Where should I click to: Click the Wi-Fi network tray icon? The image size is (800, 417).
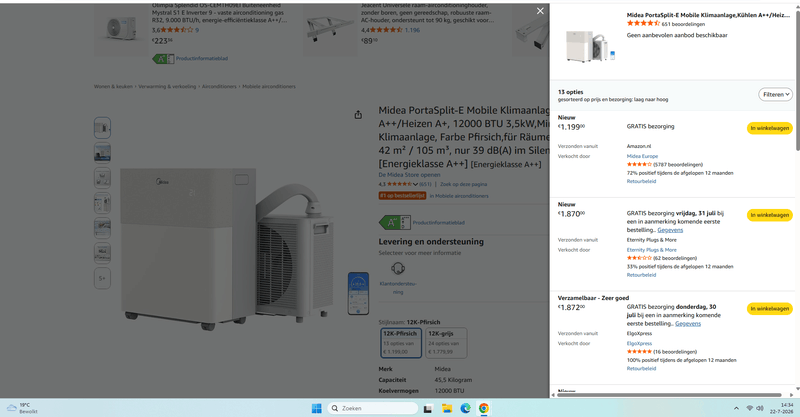[749, 408]
